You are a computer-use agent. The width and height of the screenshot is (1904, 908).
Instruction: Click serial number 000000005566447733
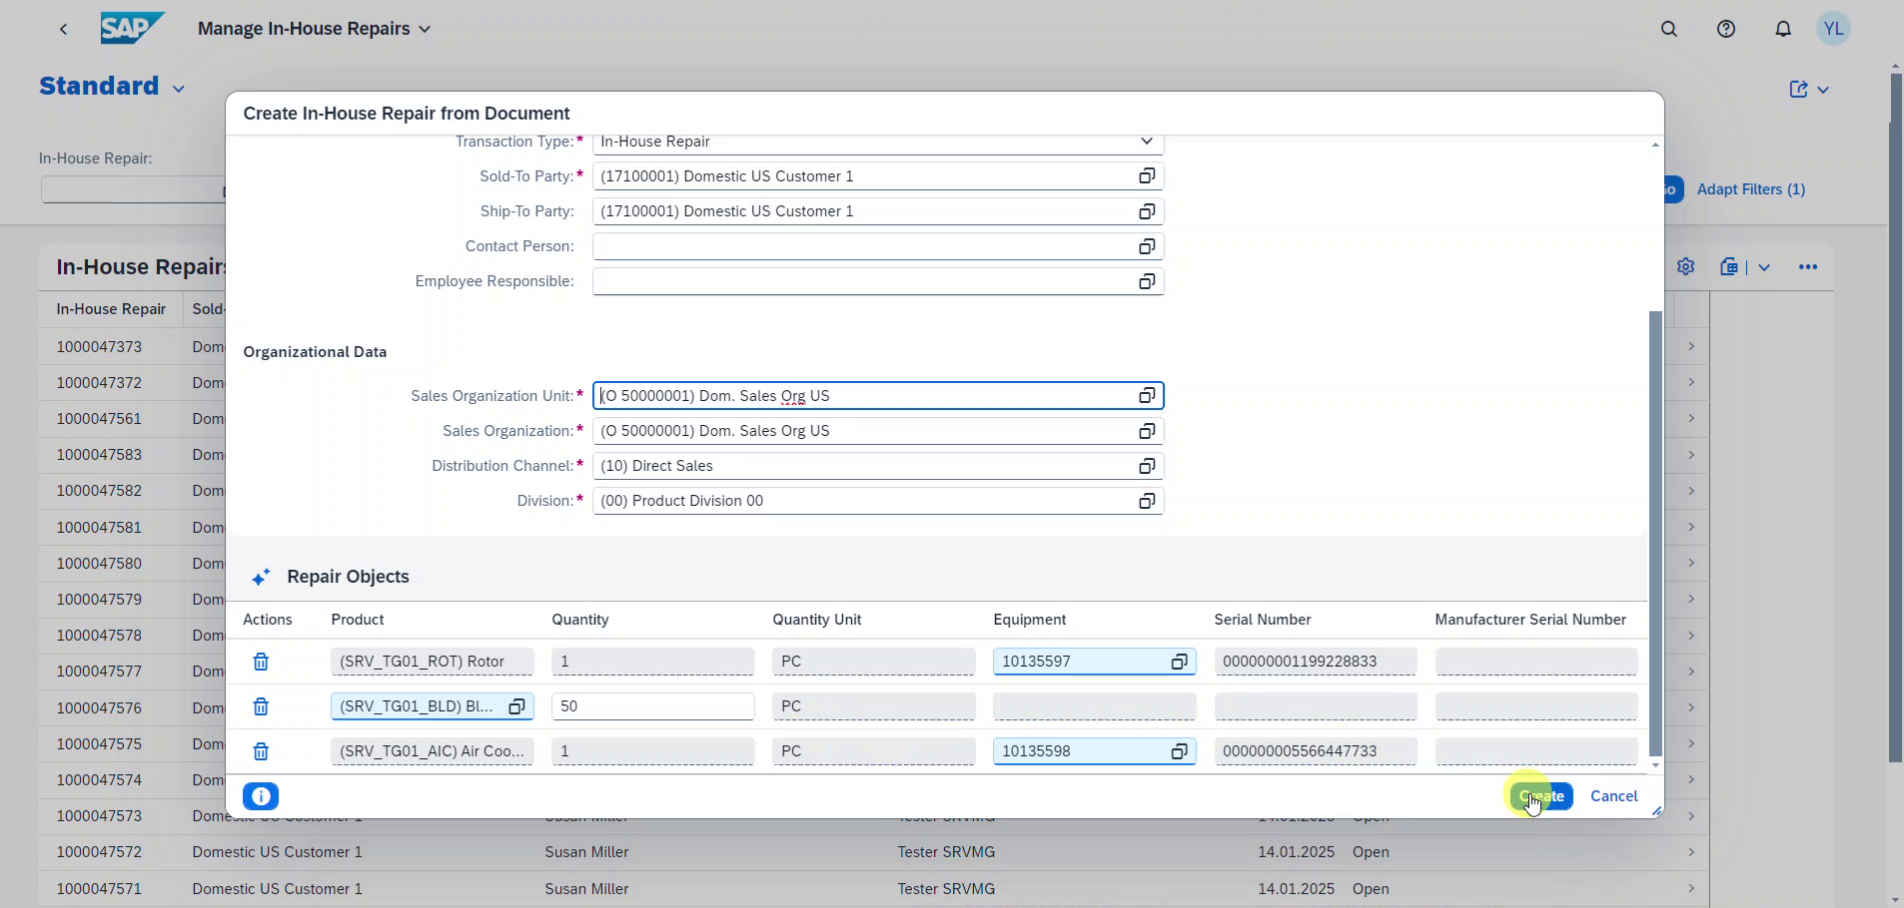[1315, 751]
